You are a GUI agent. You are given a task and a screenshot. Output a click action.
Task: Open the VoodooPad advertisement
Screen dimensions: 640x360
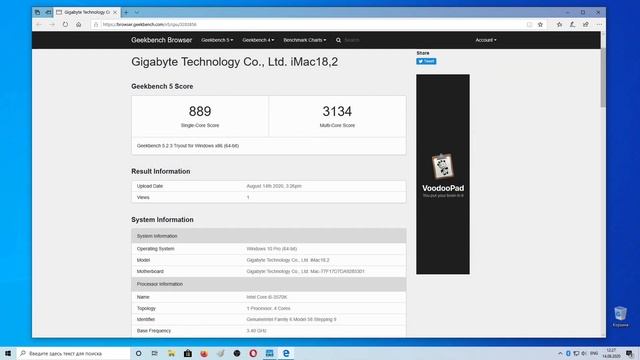click(443, 174)
